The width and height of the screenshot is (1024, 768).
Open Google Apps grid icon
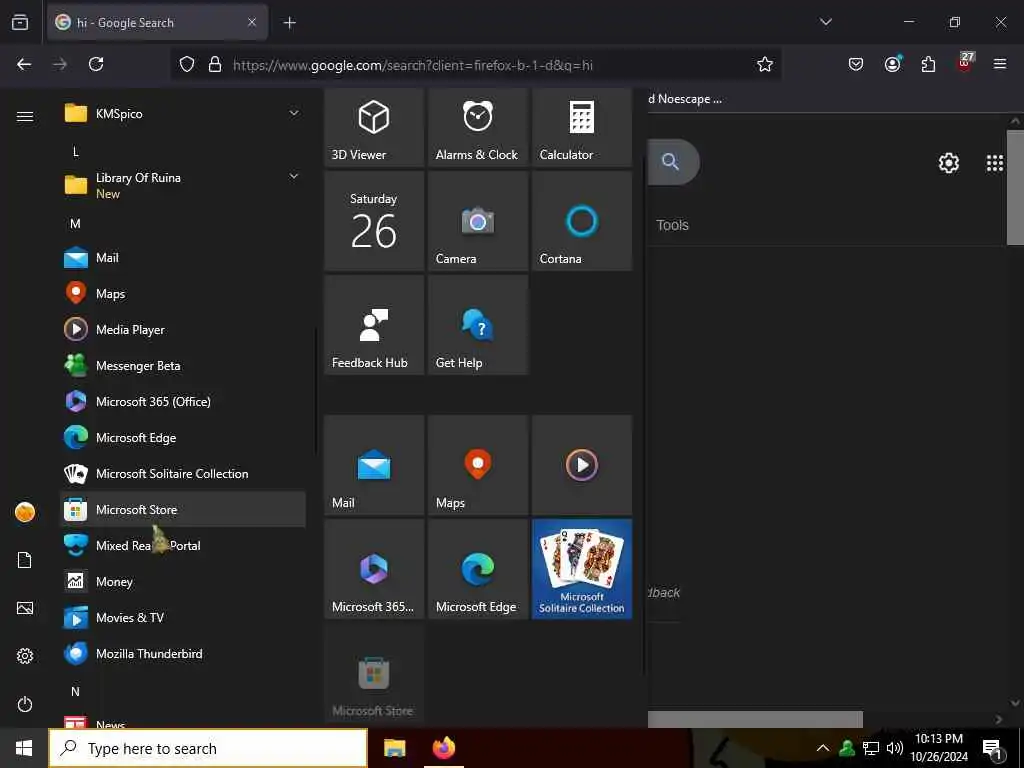pyautogui.click(x=995, y=163)
